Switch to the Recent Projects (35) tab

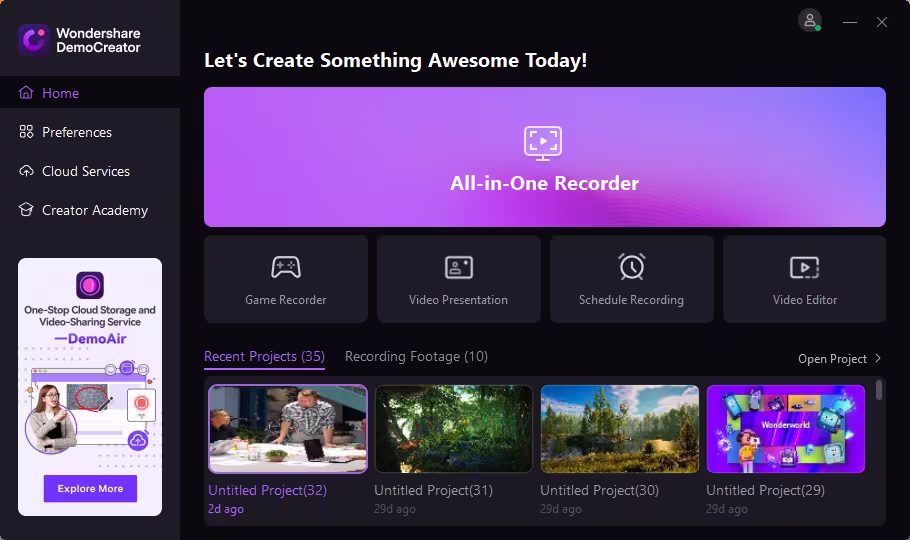click(264, 357)
